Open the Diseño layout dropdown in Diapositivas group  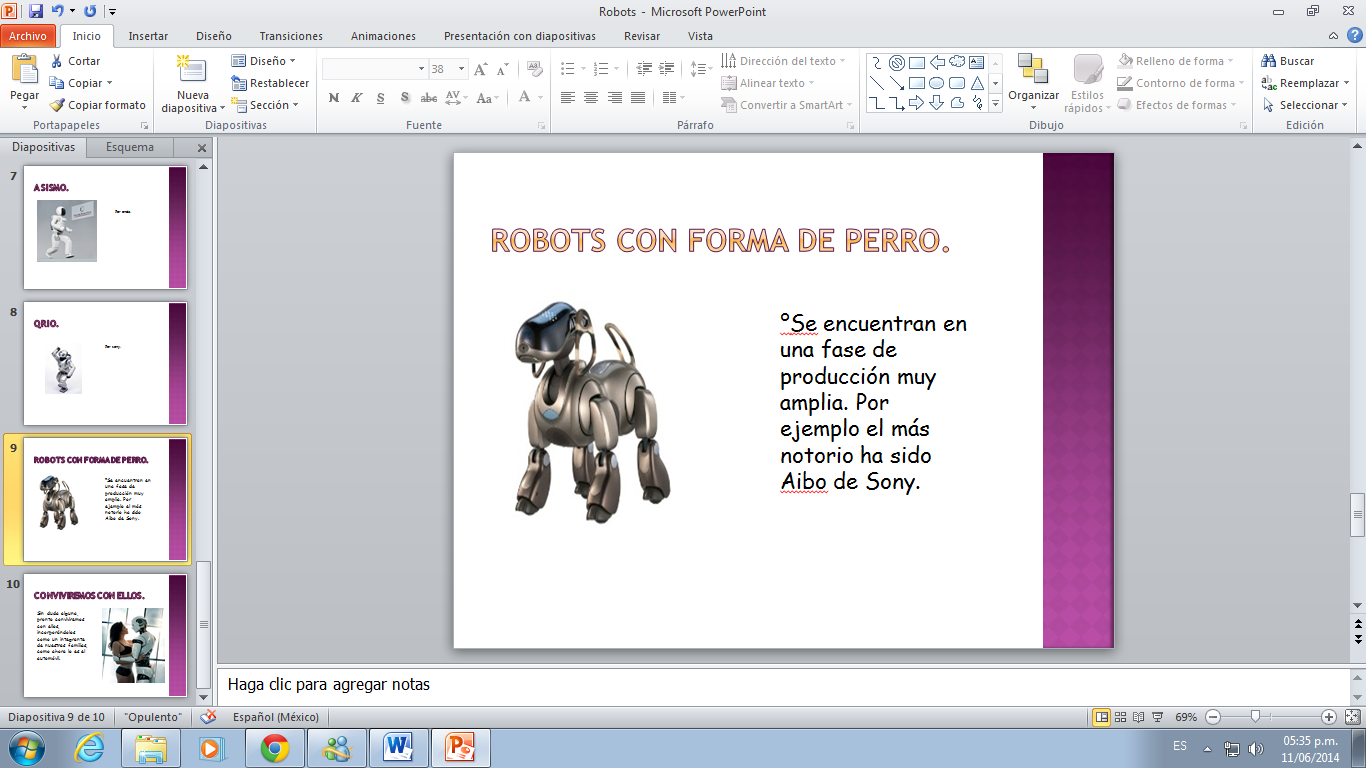(x=264, y=61)
